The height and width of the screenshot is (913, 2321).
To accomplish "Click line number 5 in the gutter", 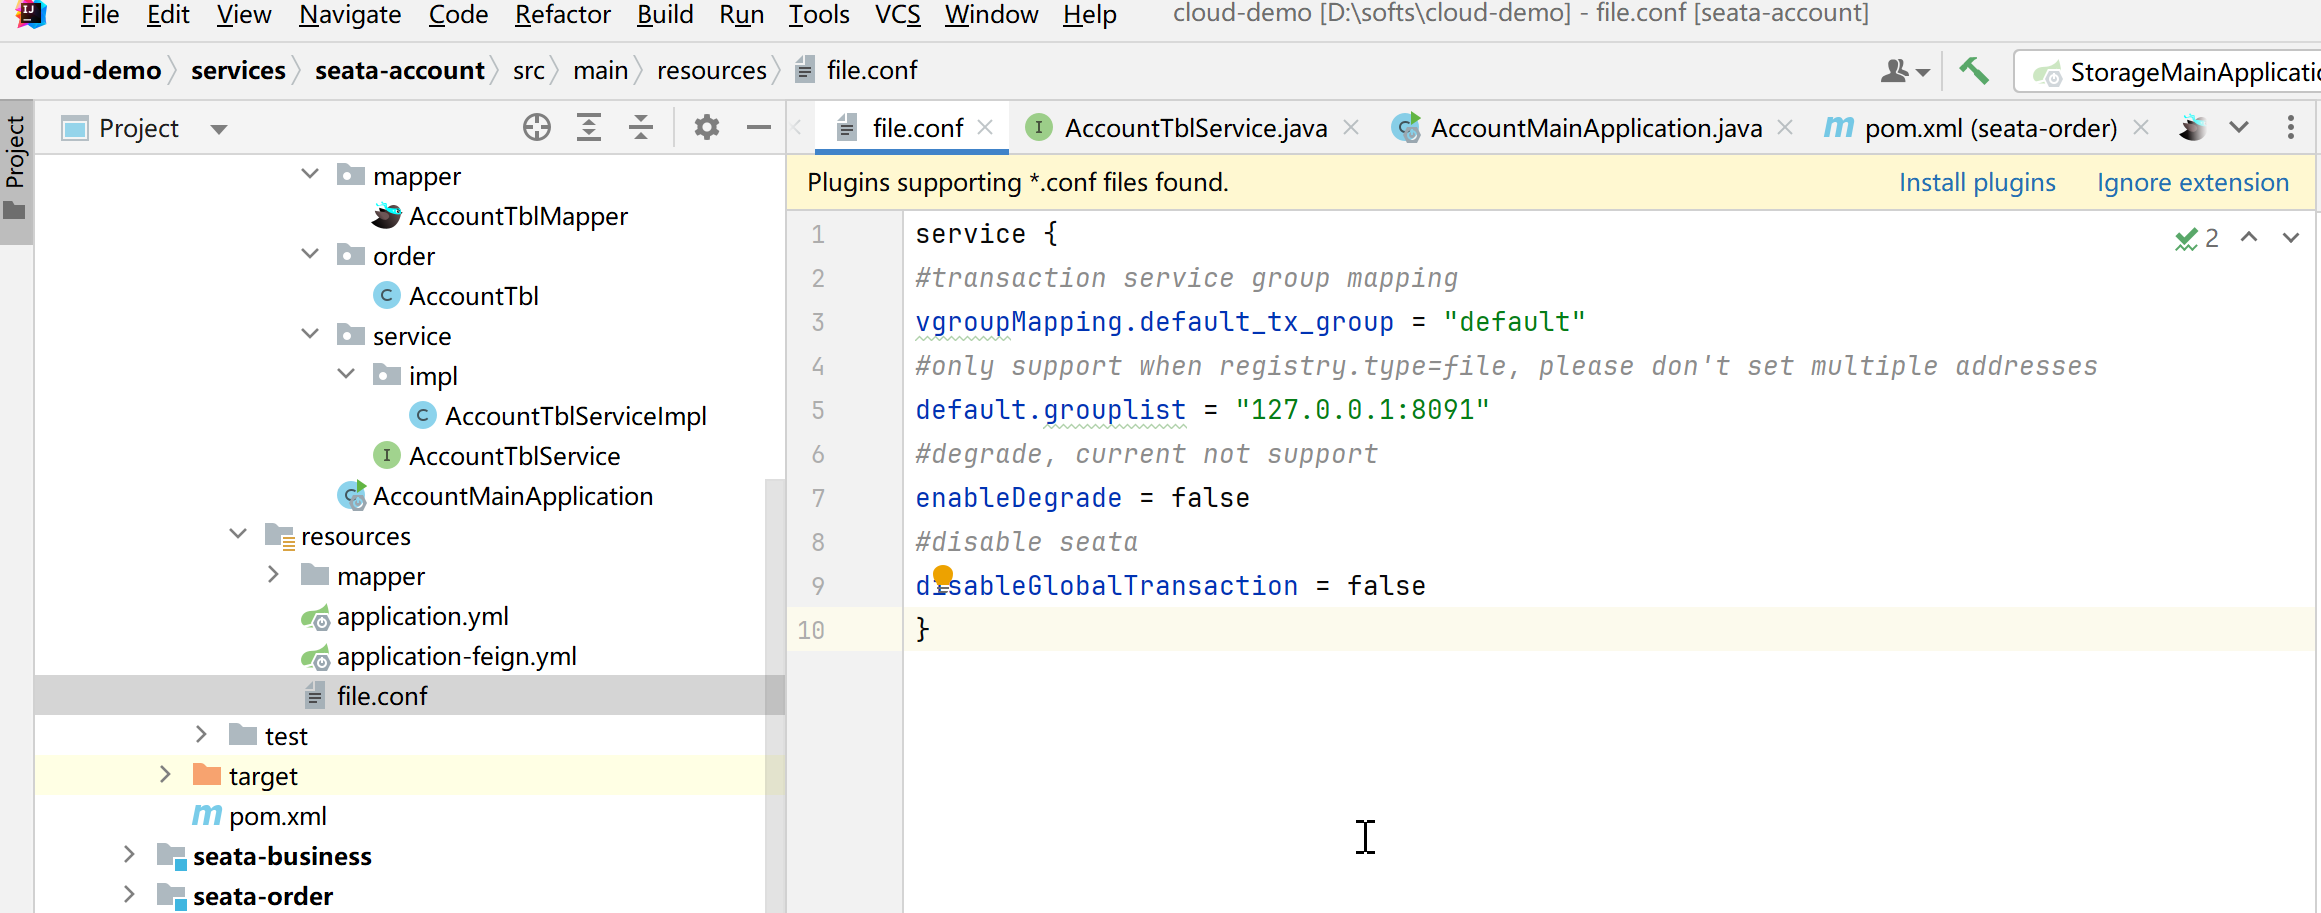I will tap(818, 410).
